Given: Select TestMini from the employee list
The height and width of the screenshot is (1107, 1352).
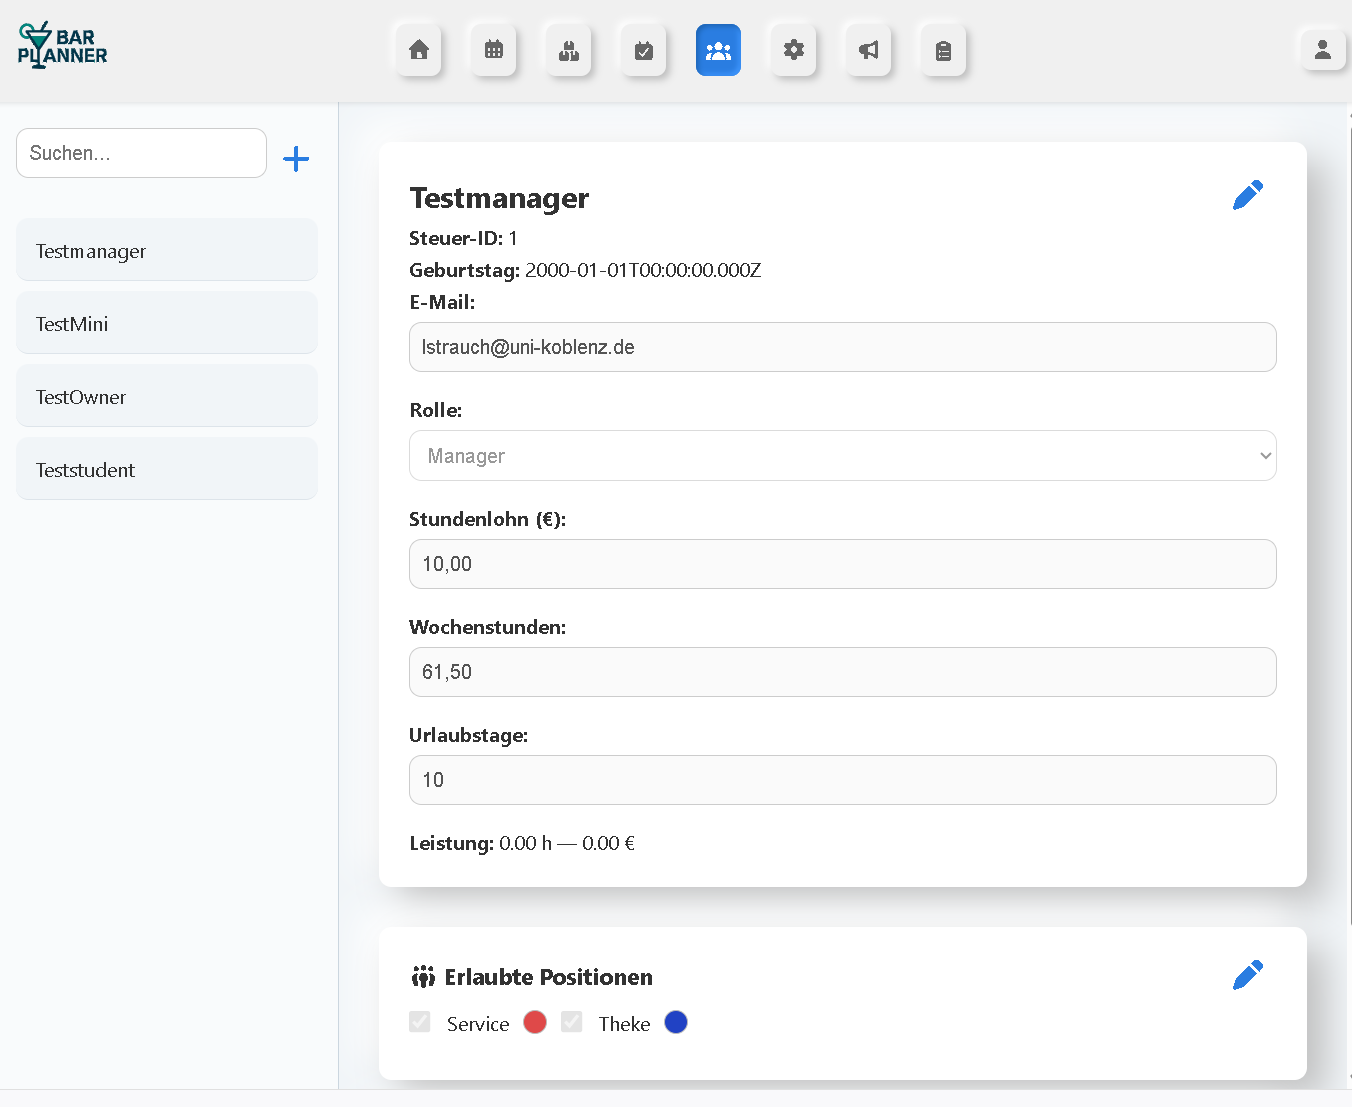Looking at the screenshot, I should (x=166, y=323).
